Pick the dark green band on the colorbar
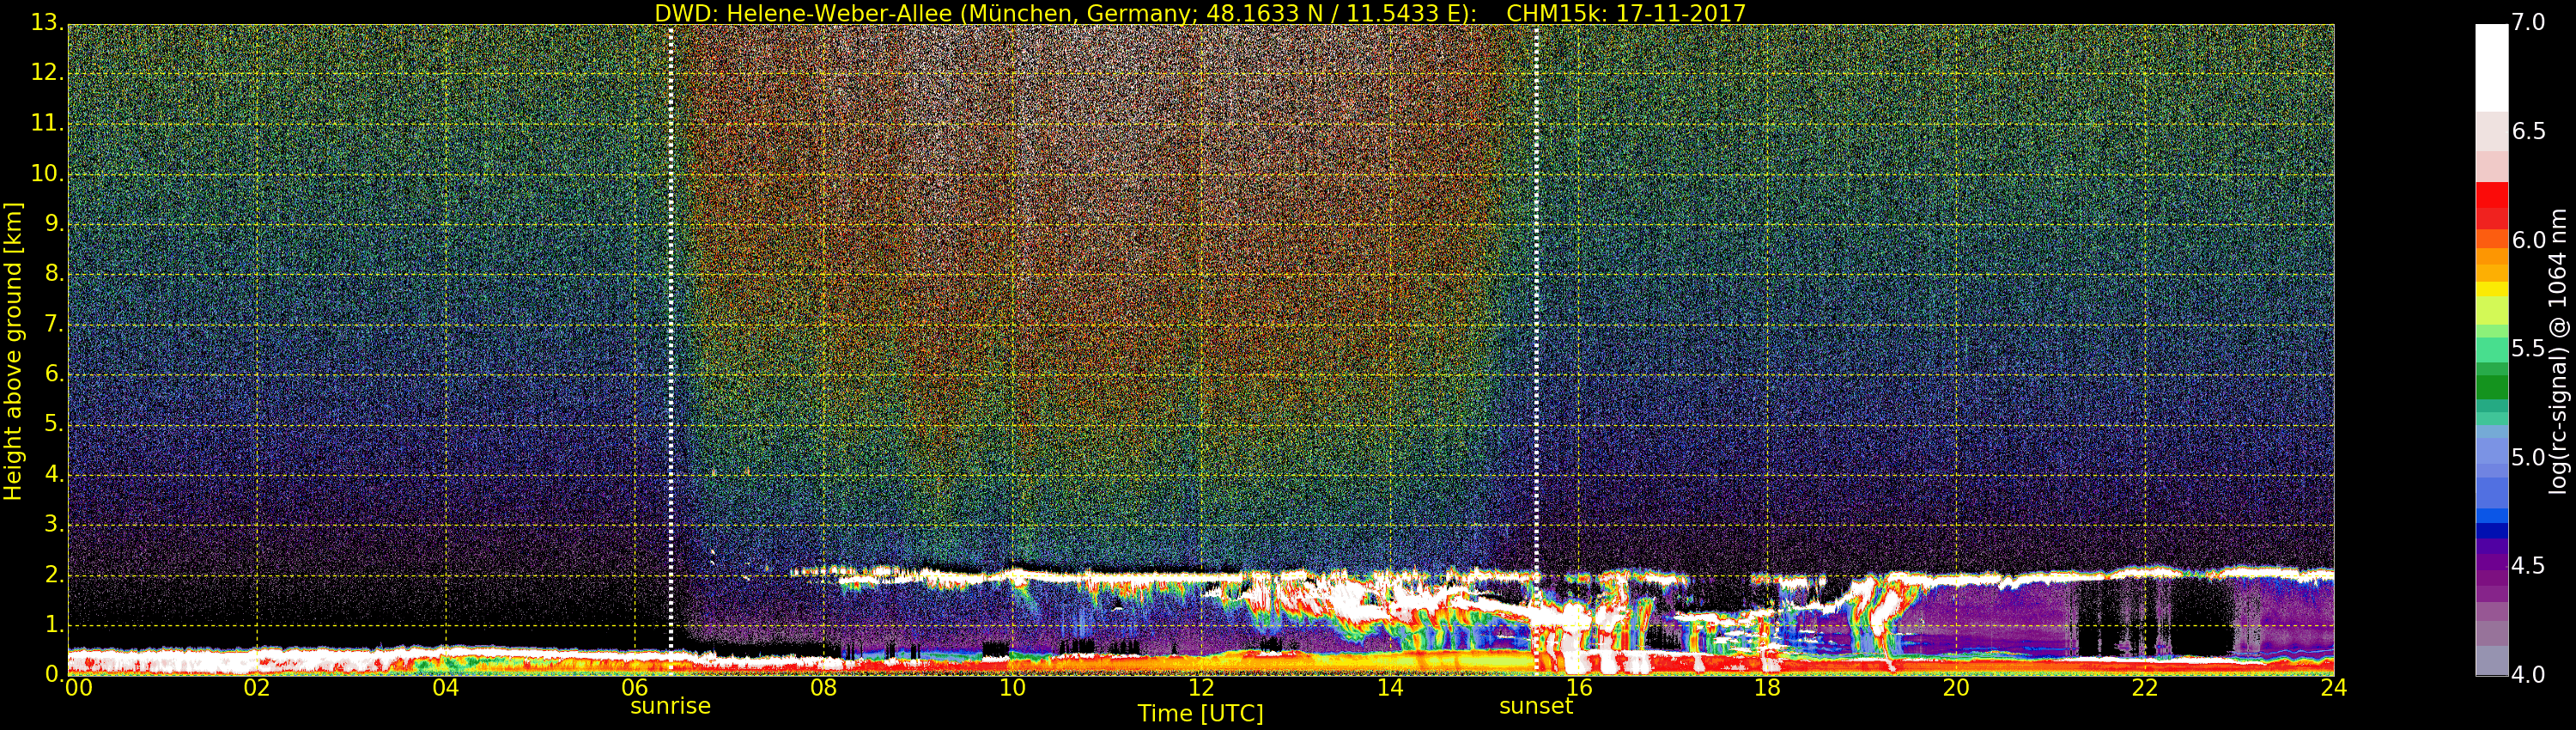Viewport: 2576px width, 730px height. click(2491, 386)
